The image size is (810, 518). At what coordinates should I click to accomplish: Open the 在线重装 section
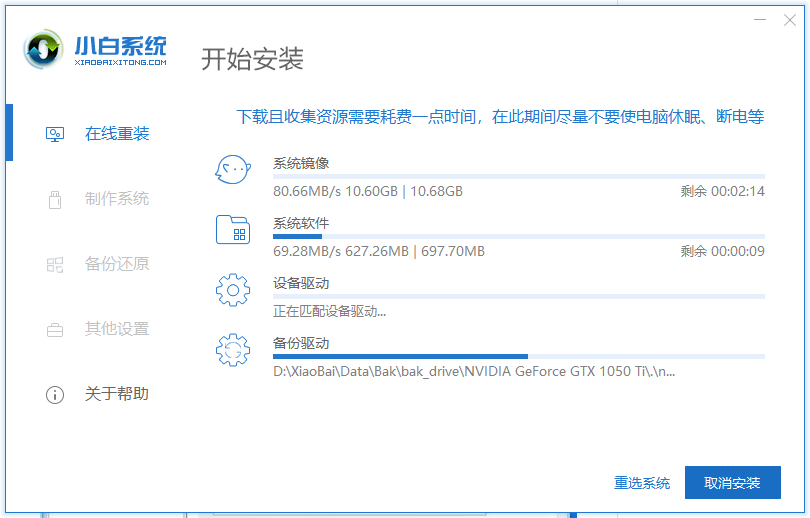click(117, 134)
